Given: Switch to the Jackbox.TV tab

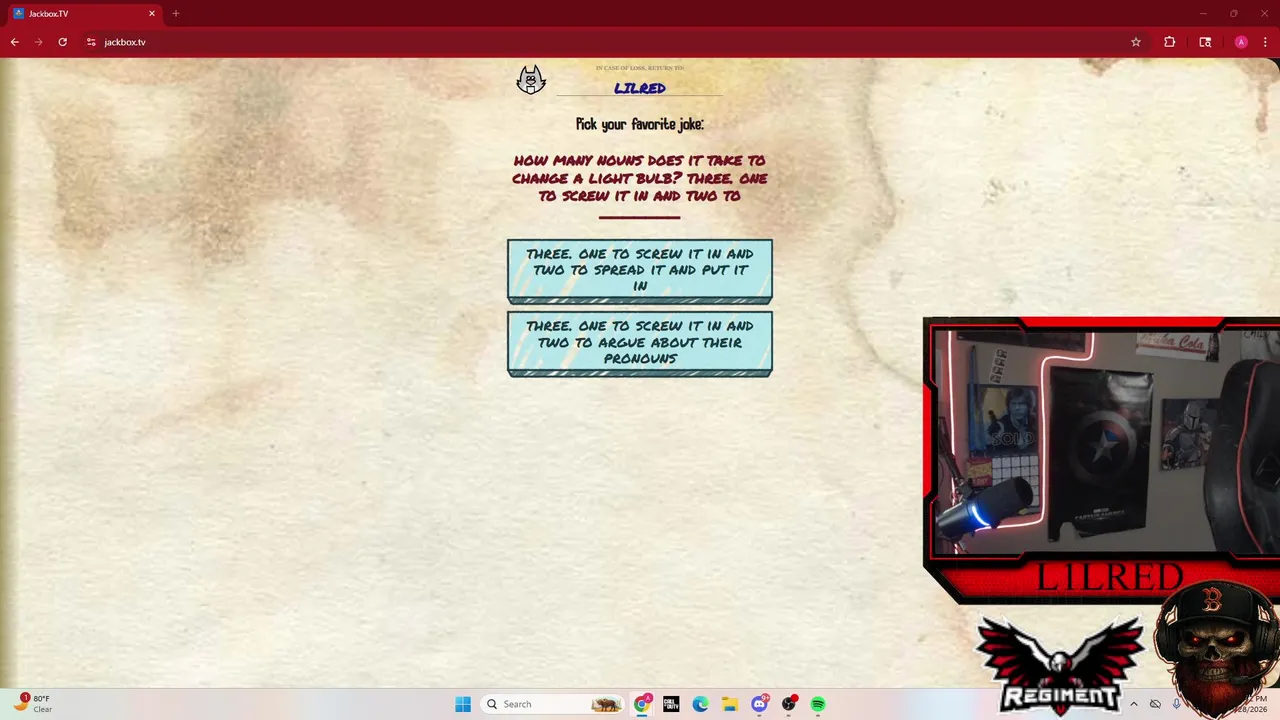Looking at the screenshot, I should [84, 14].
